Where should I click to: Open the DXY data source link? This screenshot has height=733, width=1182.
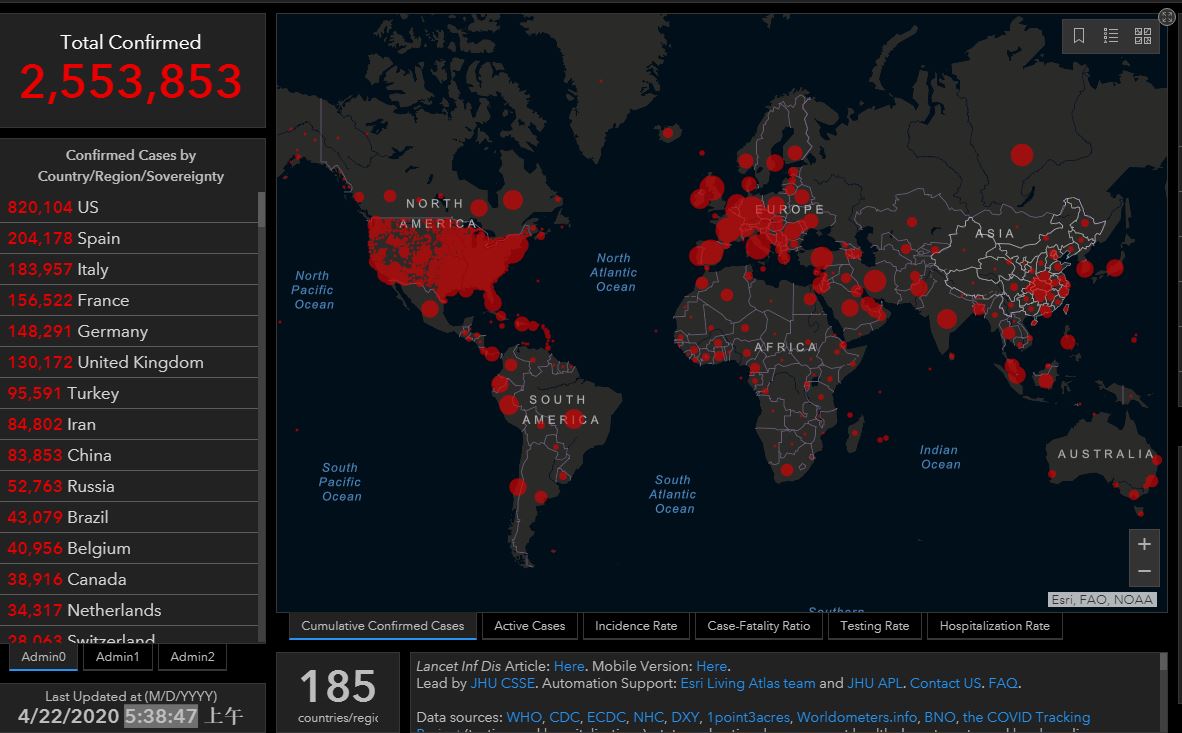coord(684,717)
